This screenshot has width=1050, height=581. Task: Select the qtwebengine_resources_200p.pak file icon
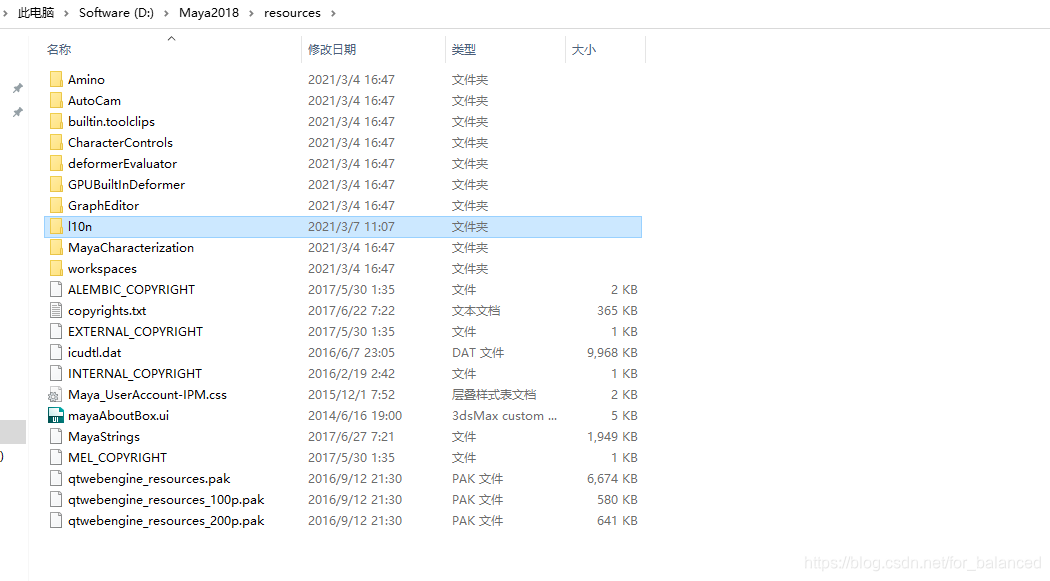[x=56, y=521]
